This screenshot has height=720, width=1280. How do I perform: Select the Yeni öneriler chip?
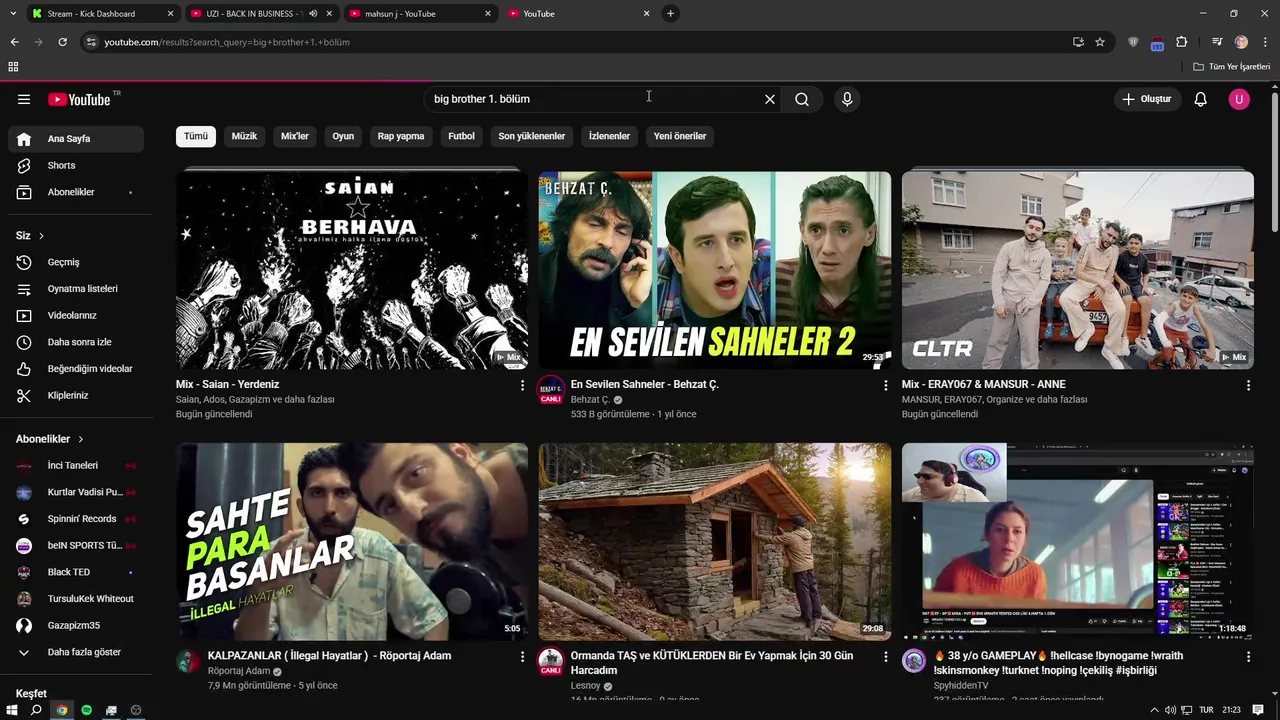tap(680, 136)
